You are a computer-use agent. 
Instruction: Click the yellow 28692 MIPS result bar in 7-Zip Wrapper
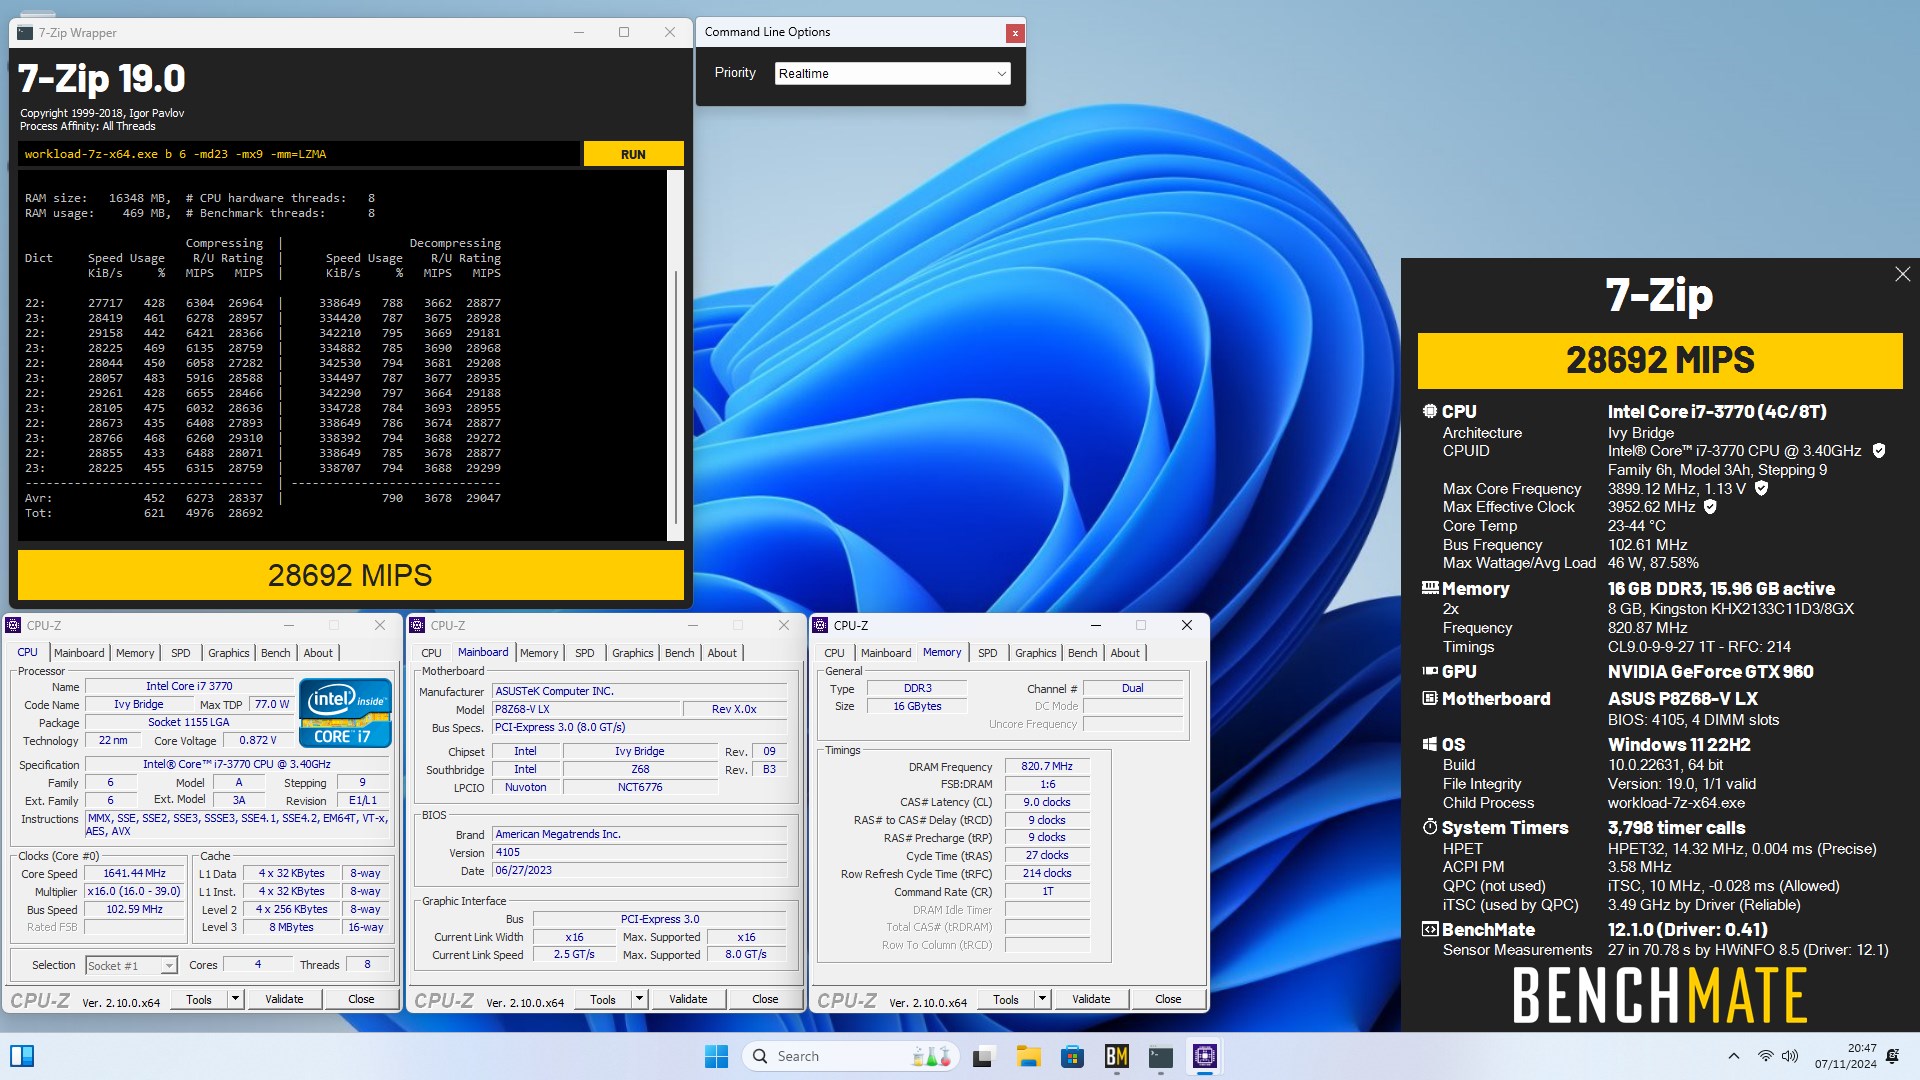[350, 575]
